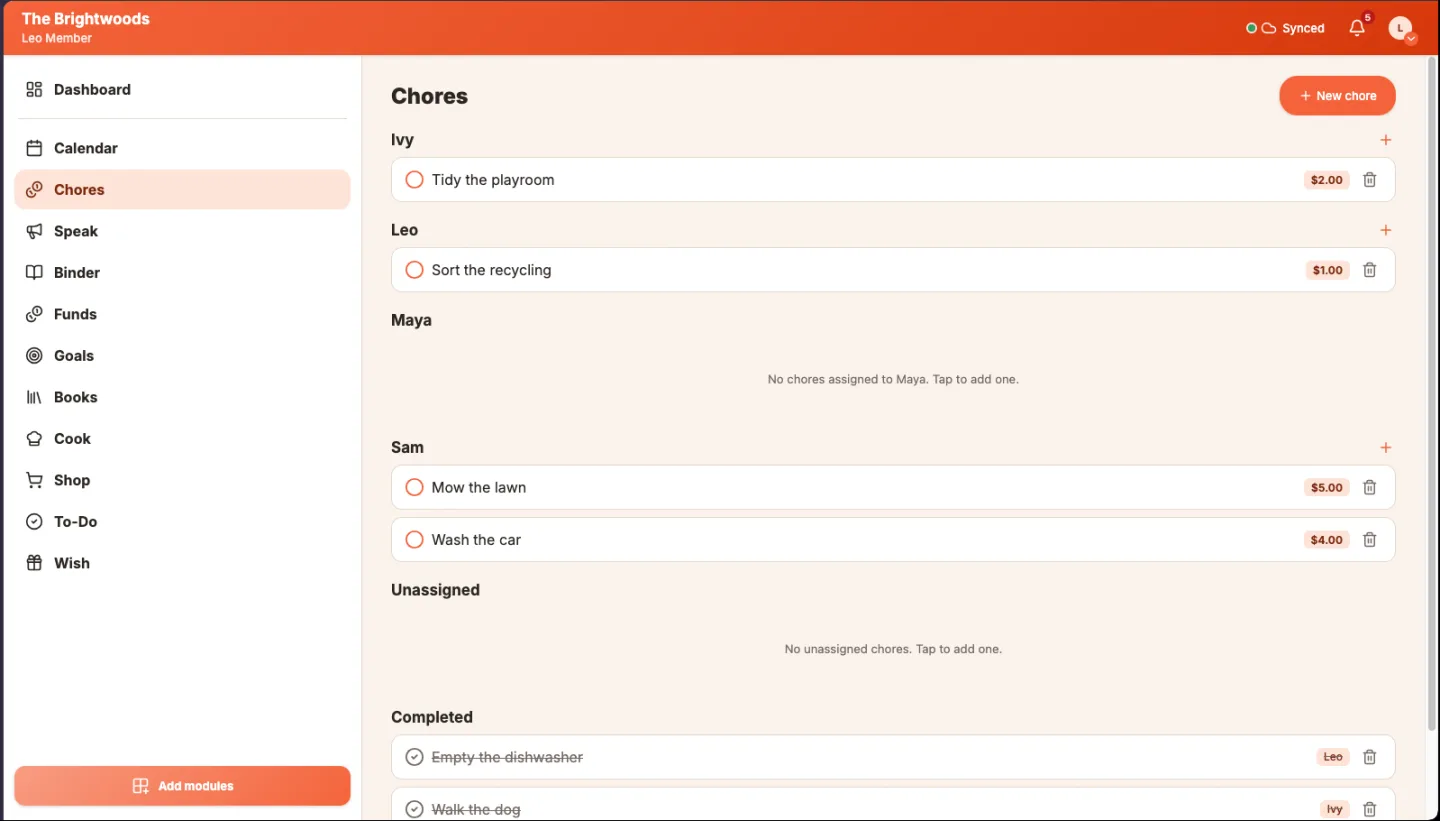The image size is (1440, 821).
Task: Click the $2.00 reward badge
Action: (1327, 180)
